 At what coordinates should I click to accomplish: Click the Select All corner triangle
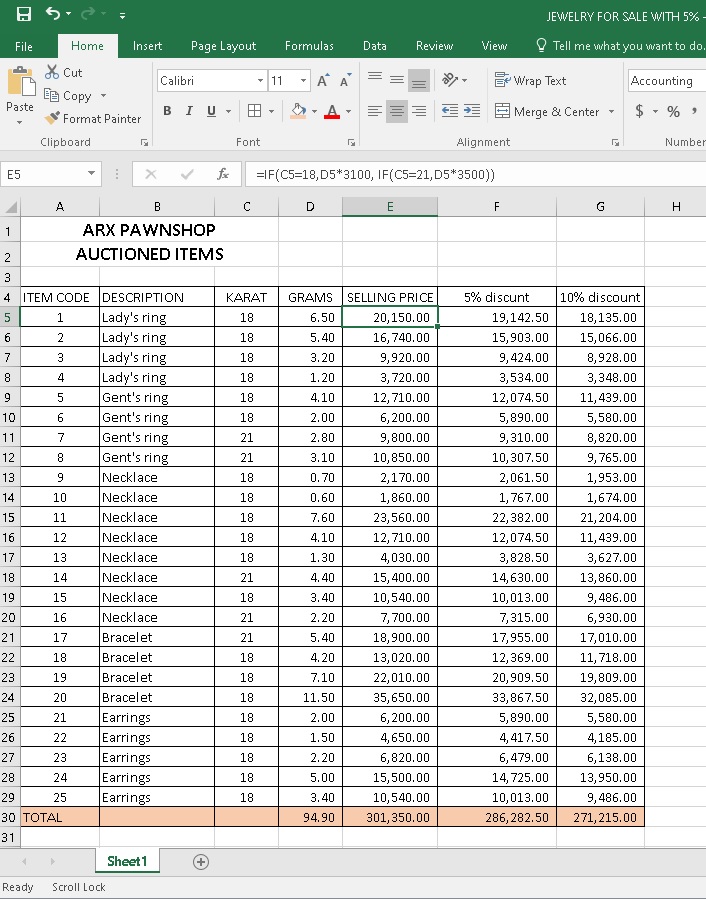(11, 207)
